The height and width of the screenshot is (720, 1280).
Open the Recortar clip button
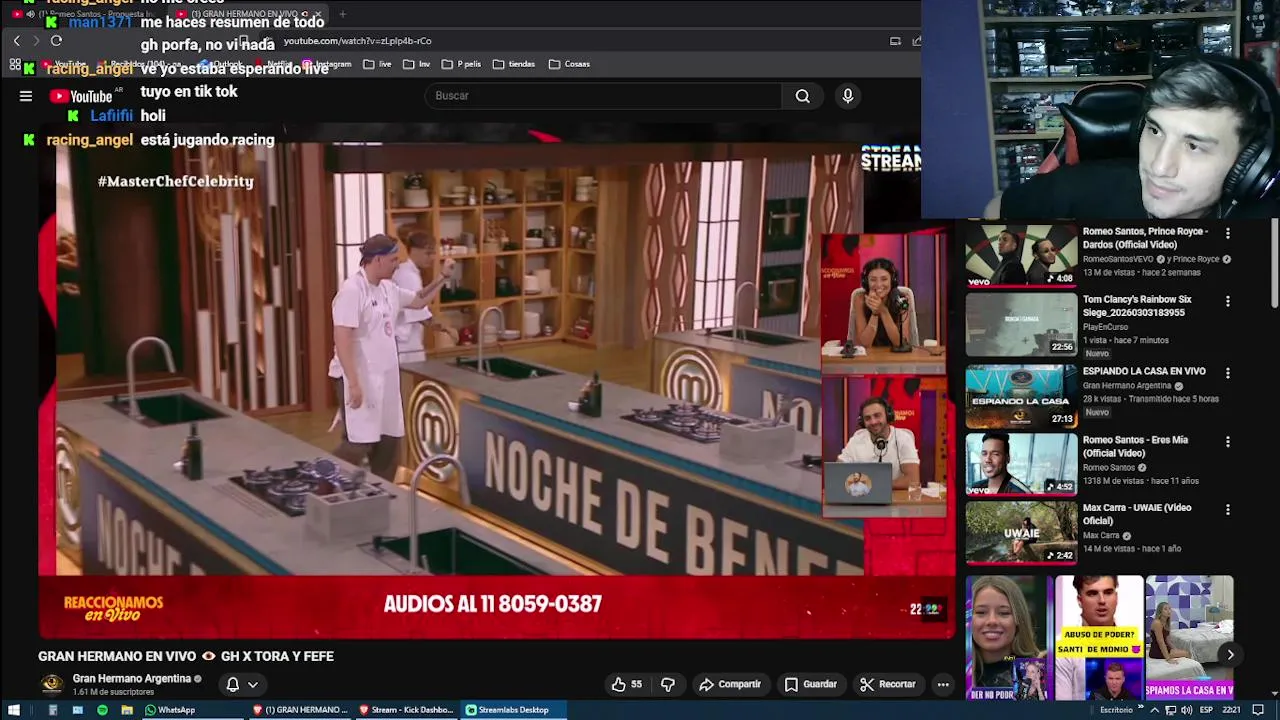click(x=888, y=684)
